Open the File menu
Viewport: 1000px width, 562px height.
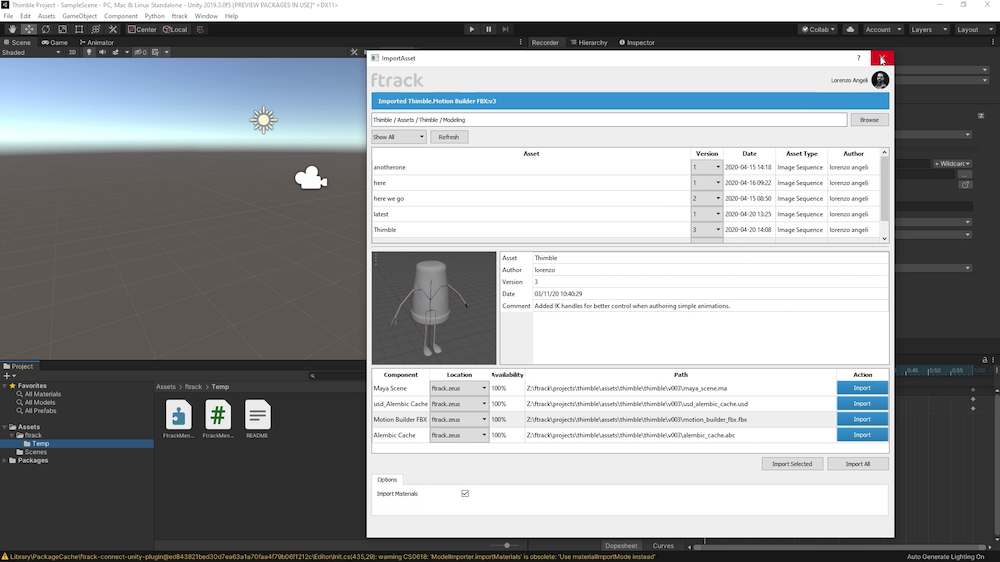pos(8,16)
